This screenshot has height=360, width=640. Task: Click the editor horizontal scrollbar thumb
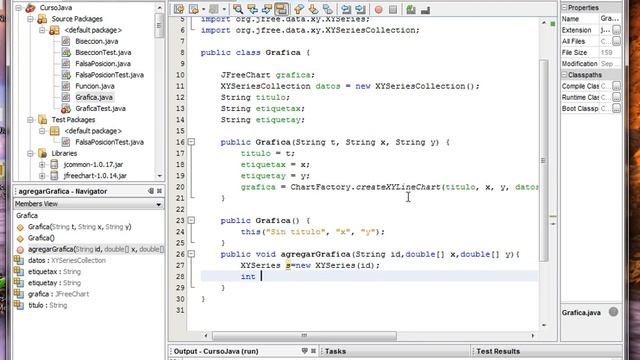(304, 336)
